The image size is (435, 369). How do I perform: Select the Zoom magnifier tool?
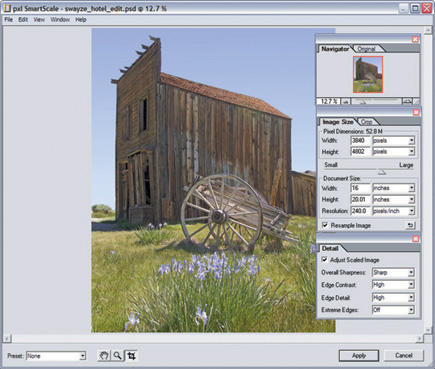point(117,356)
